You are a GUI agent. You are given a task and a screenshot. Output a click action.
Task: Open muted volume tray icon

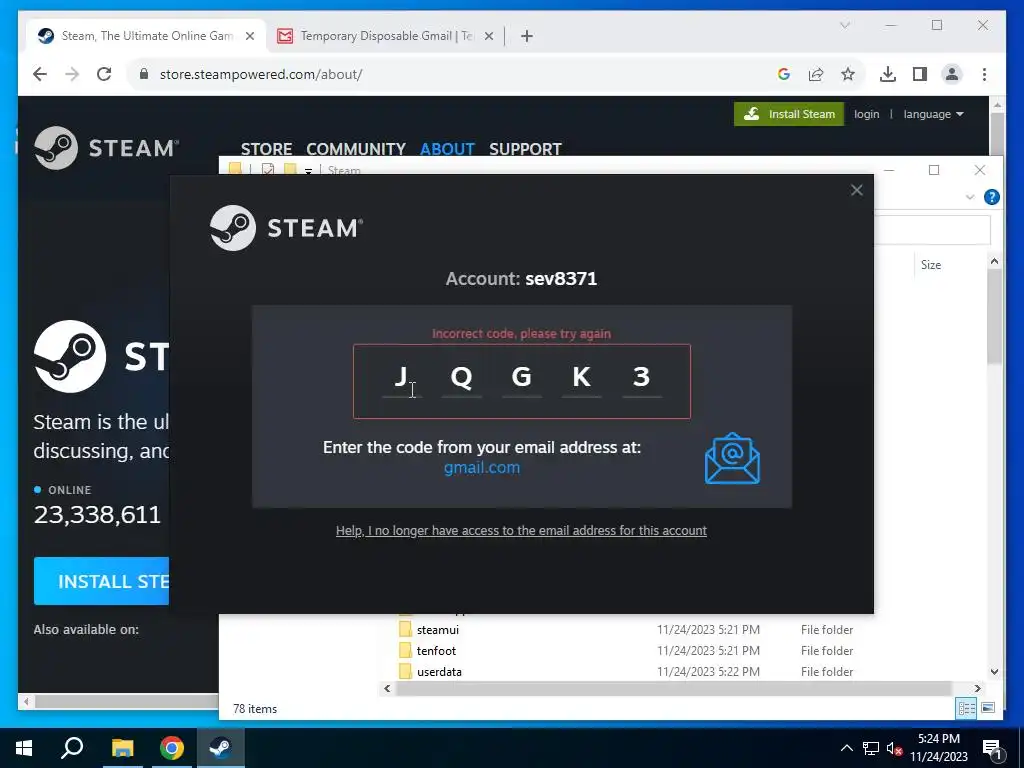coord(894,748)
